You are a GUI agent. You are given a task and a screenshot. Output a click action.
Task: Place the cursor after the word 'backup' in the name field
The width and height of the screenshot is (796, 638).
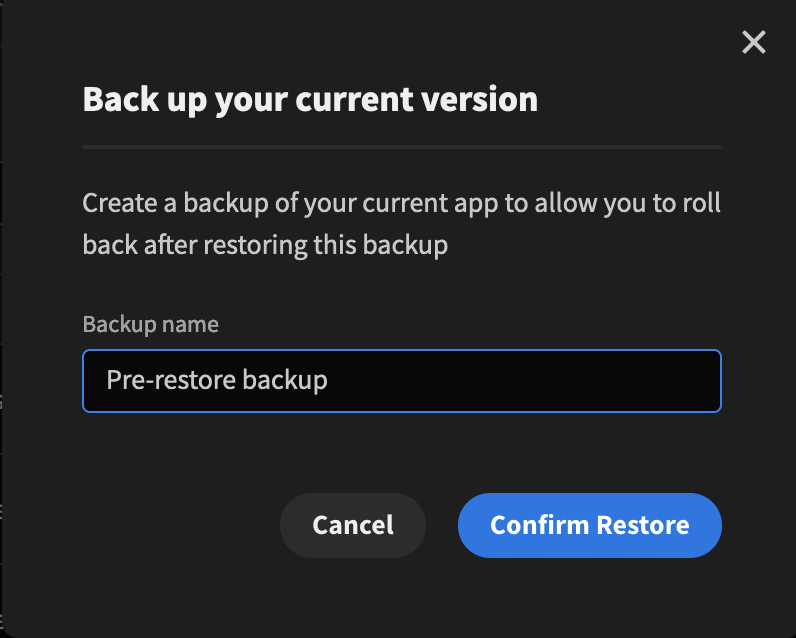(x=330, y=381)
